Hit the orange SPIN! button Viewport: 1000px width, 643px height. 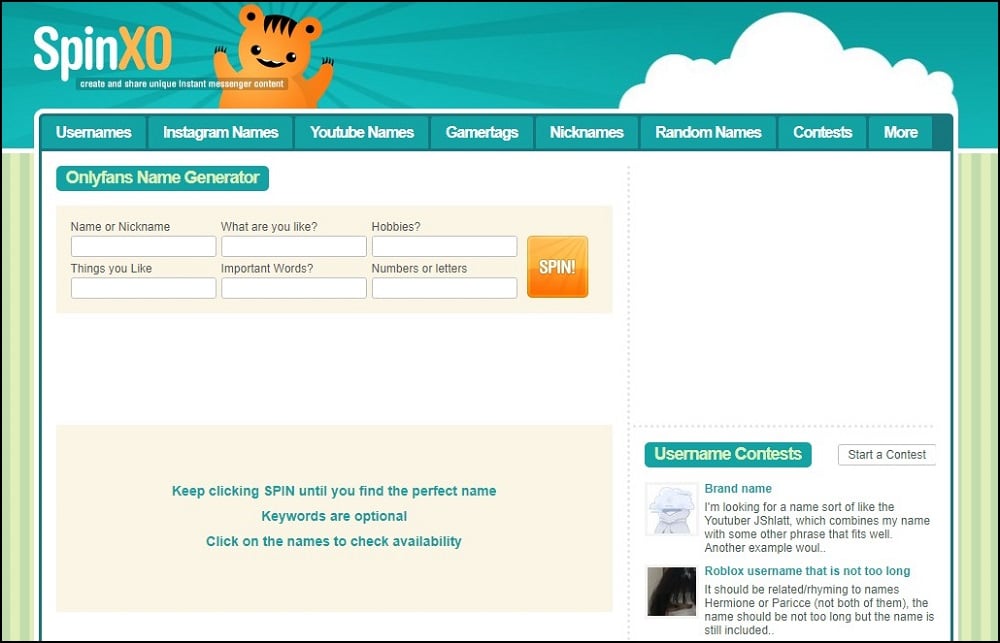click(557, 267)
